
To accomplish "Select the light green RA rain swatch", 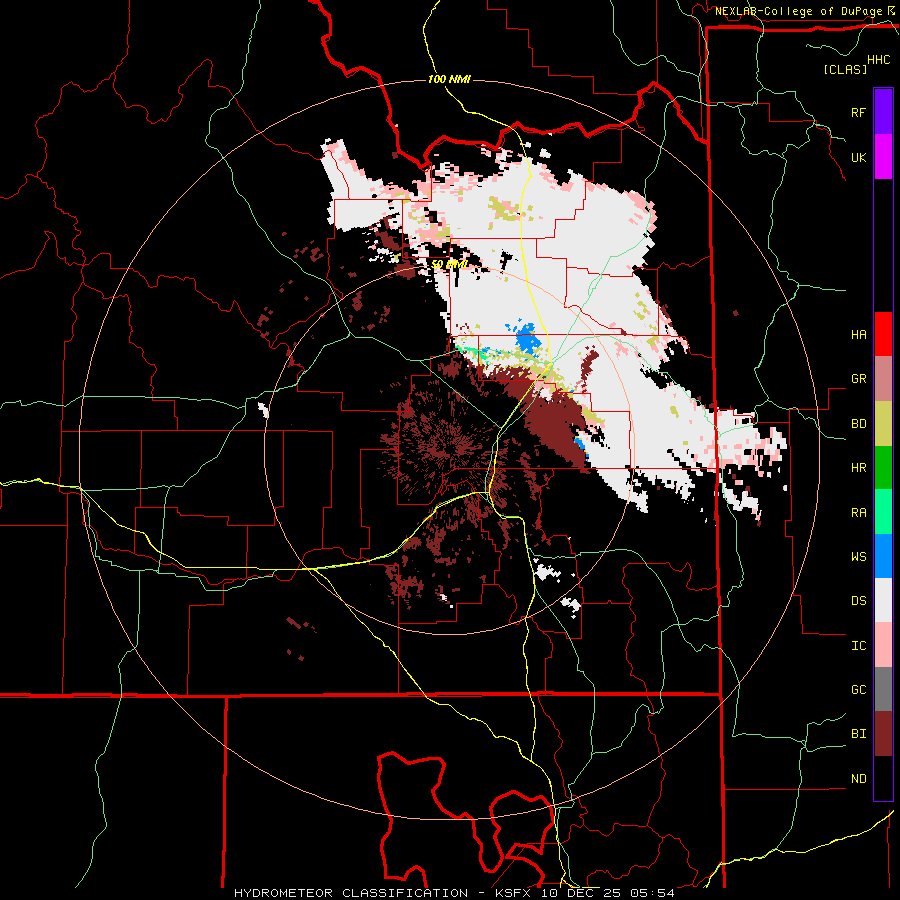I will (x=883, y=512).
